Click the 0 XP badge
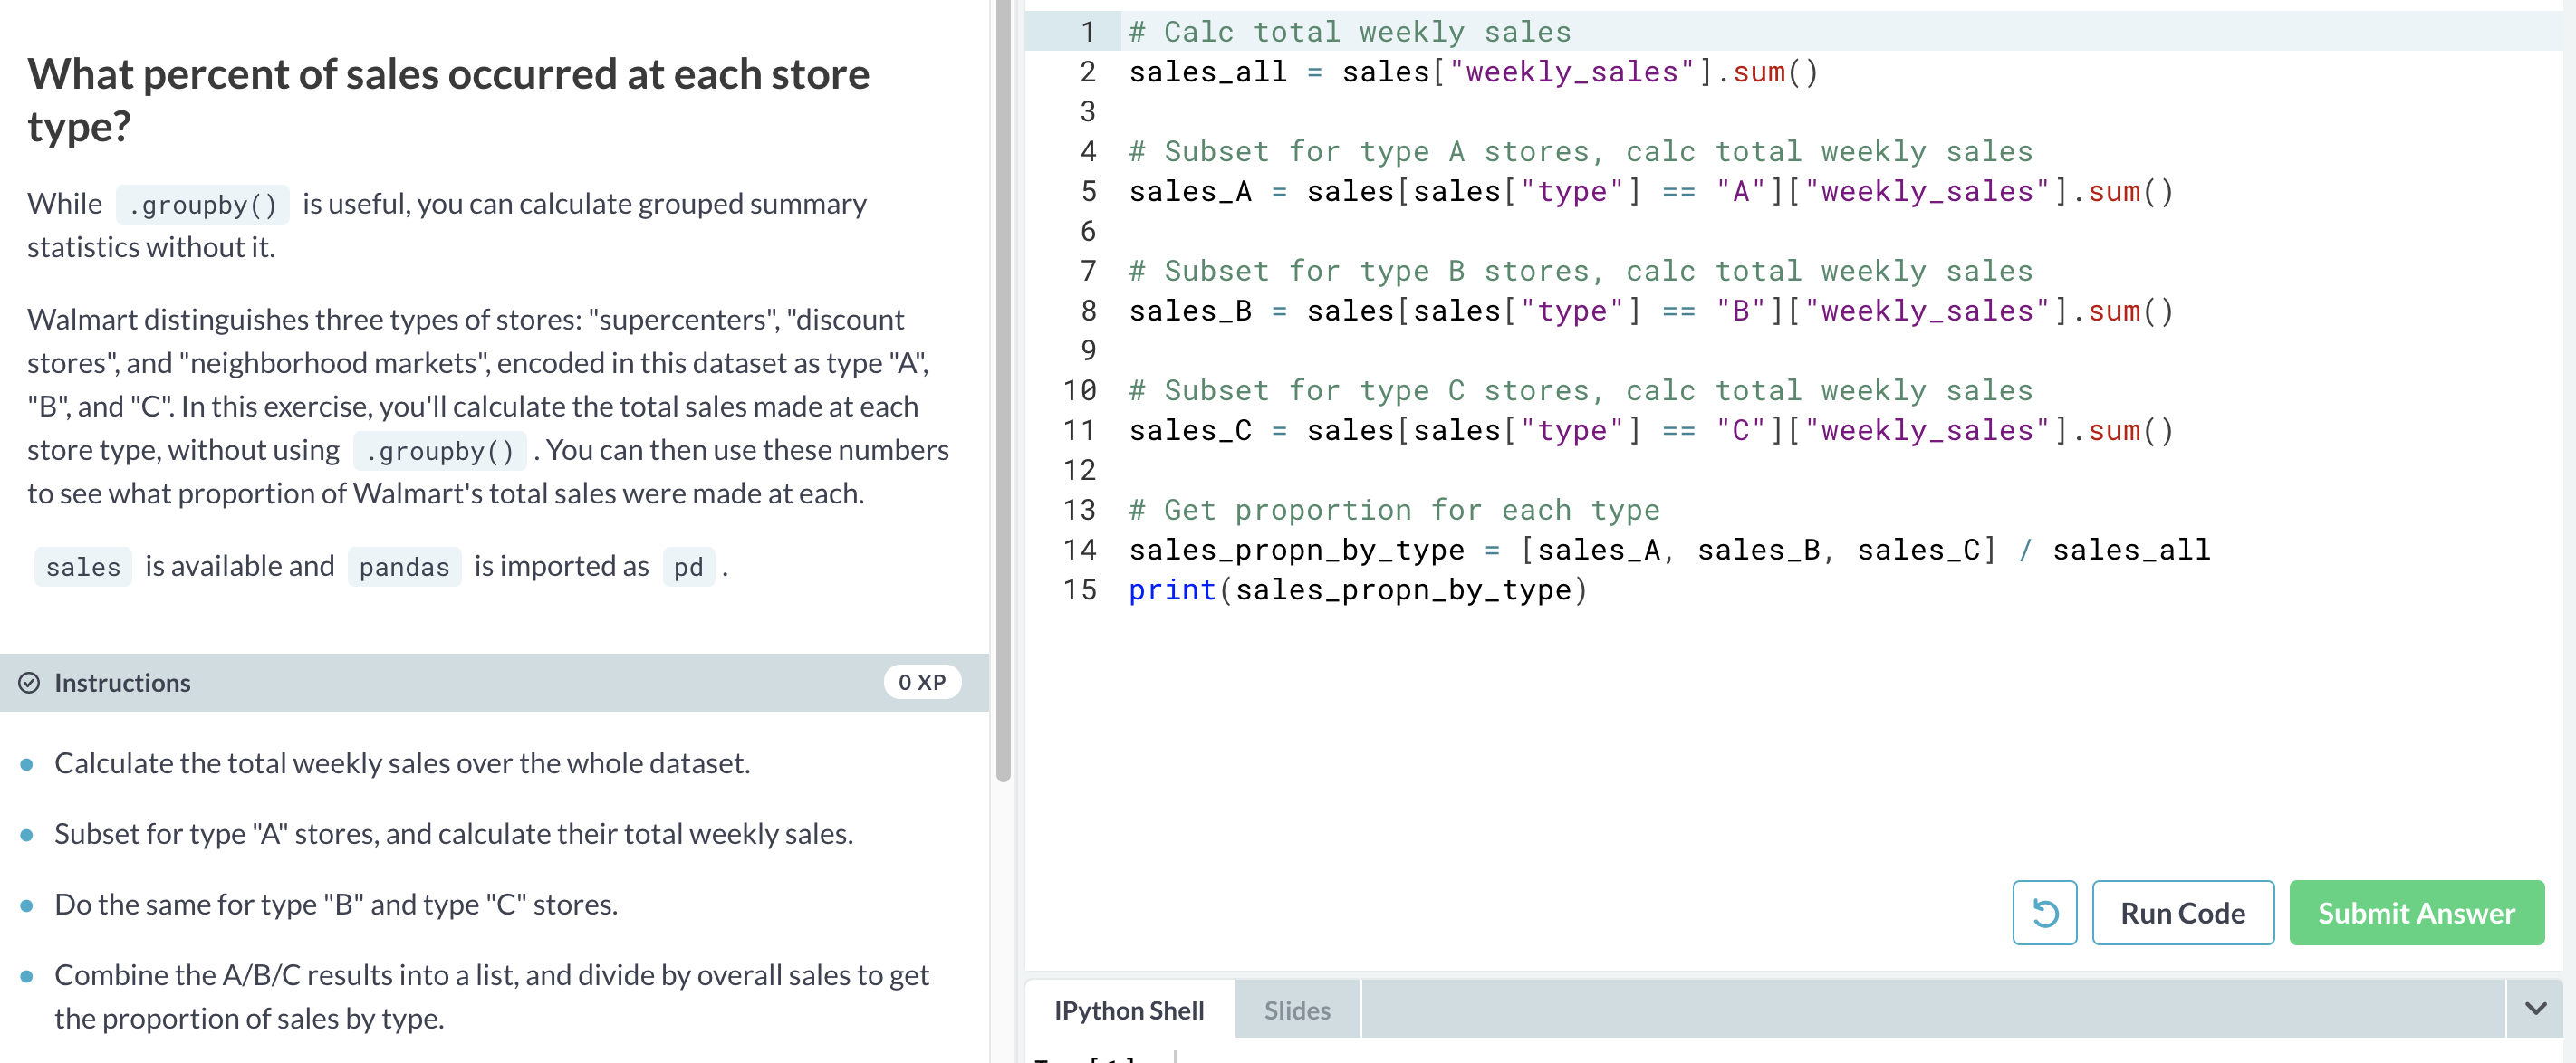The width and height of the screenshot is (2576, 1063). point(921,682)
